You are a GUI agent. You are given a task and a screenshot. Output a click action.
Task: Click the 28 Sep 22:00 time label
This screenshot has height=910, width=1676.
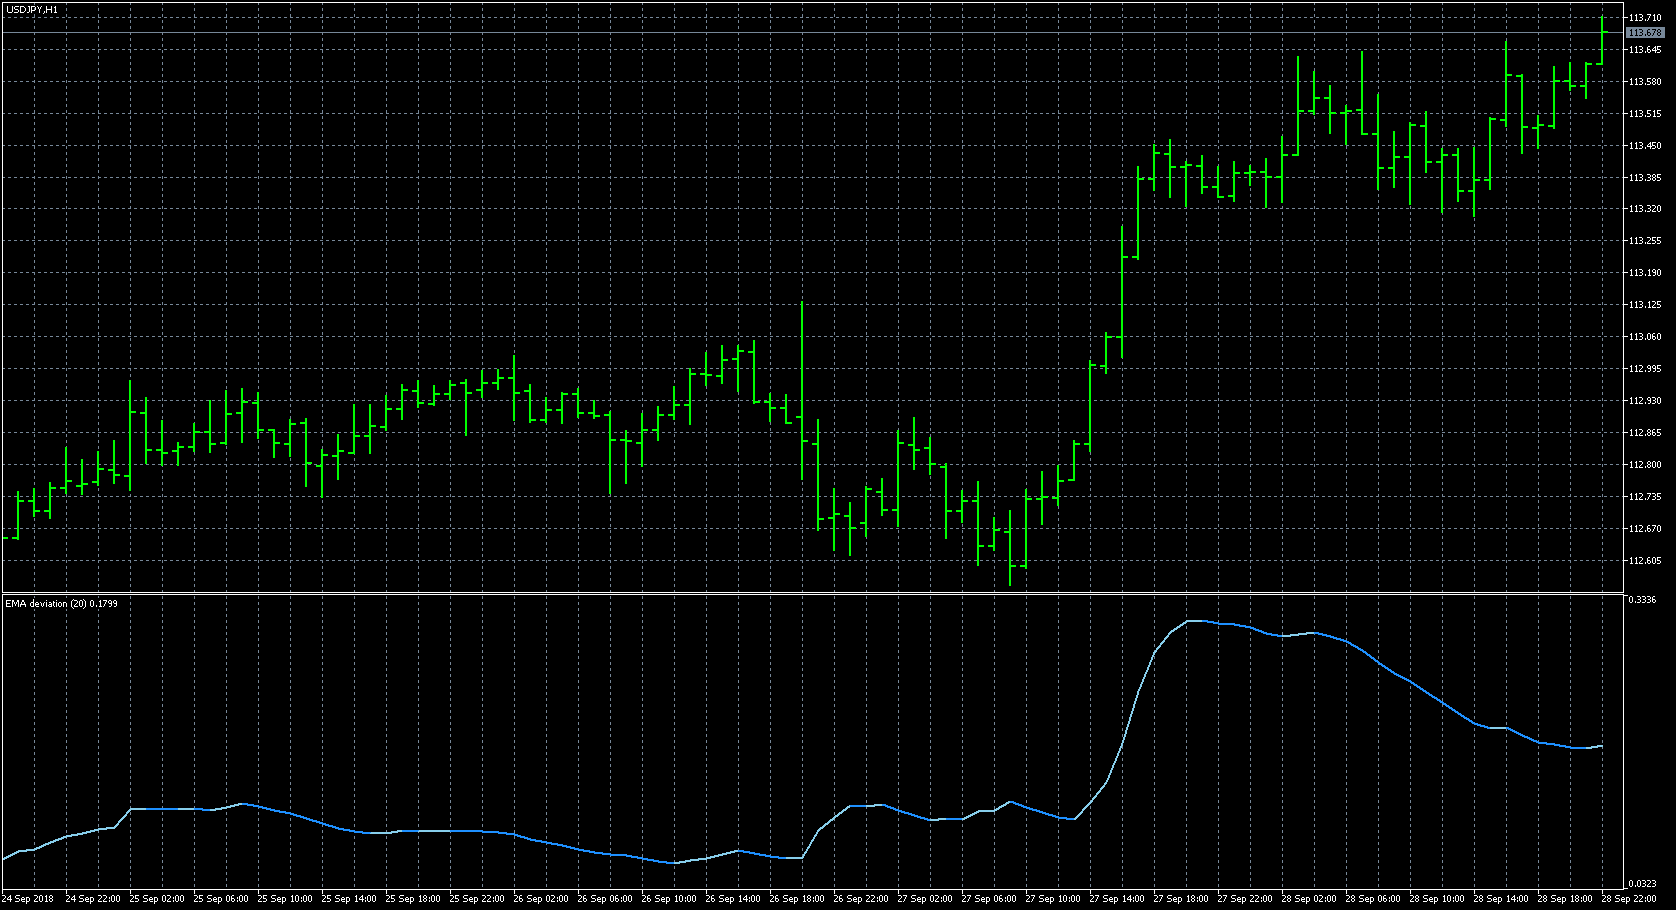pyautogui.click(x=1629, y=899)
